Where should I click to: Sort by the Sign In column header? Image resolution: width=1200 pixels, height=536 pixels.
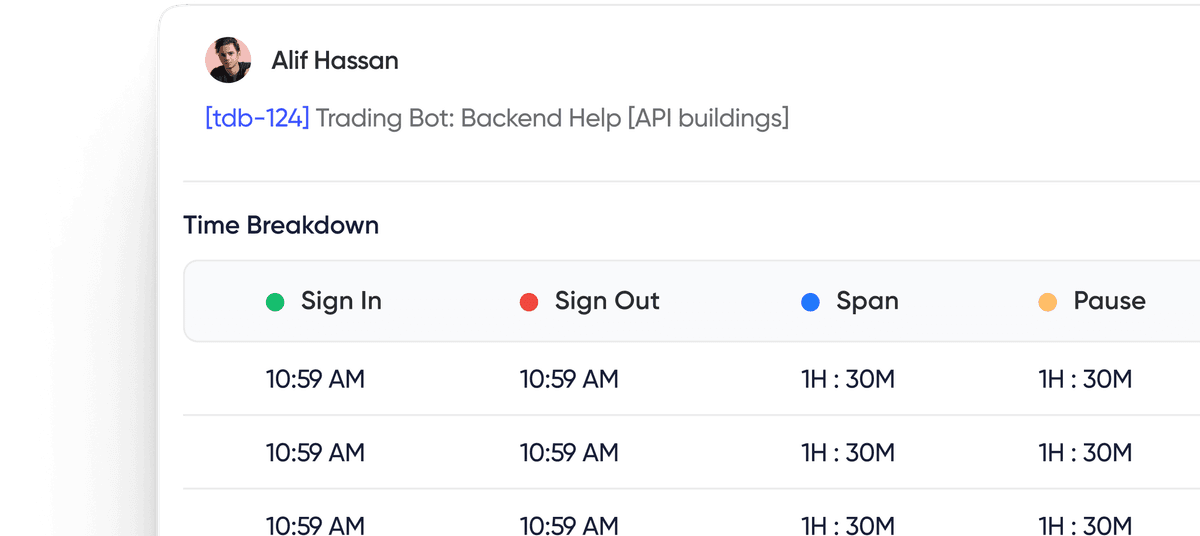click(x=341, y=301)
